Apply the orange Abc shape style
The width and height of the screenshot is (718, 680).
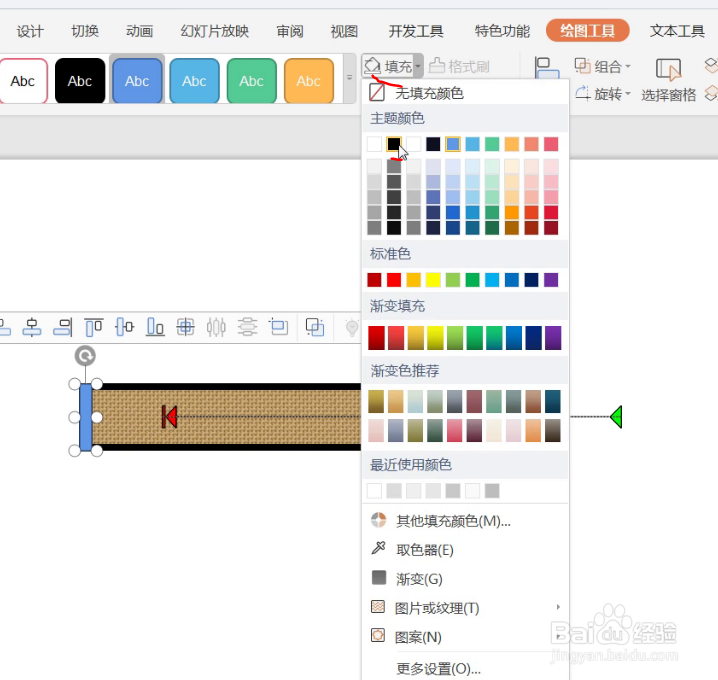tap(309, 81)
